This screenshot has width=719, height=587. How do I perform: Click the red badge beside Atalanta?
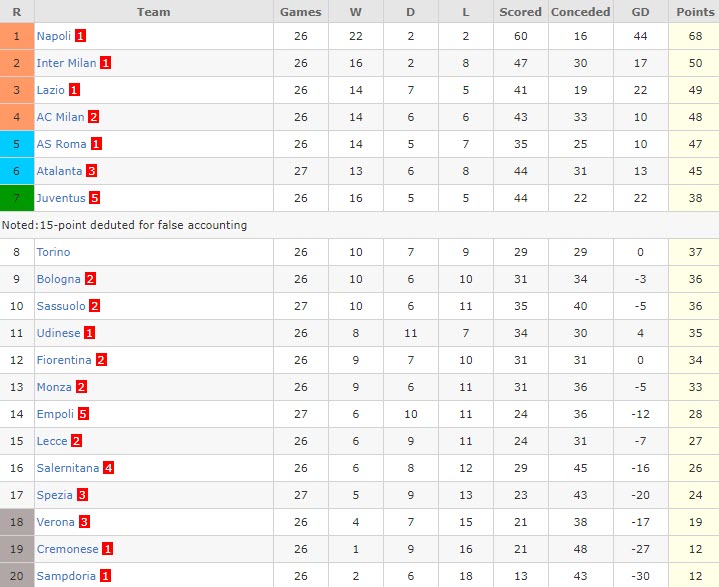click(x=91, y=171)
